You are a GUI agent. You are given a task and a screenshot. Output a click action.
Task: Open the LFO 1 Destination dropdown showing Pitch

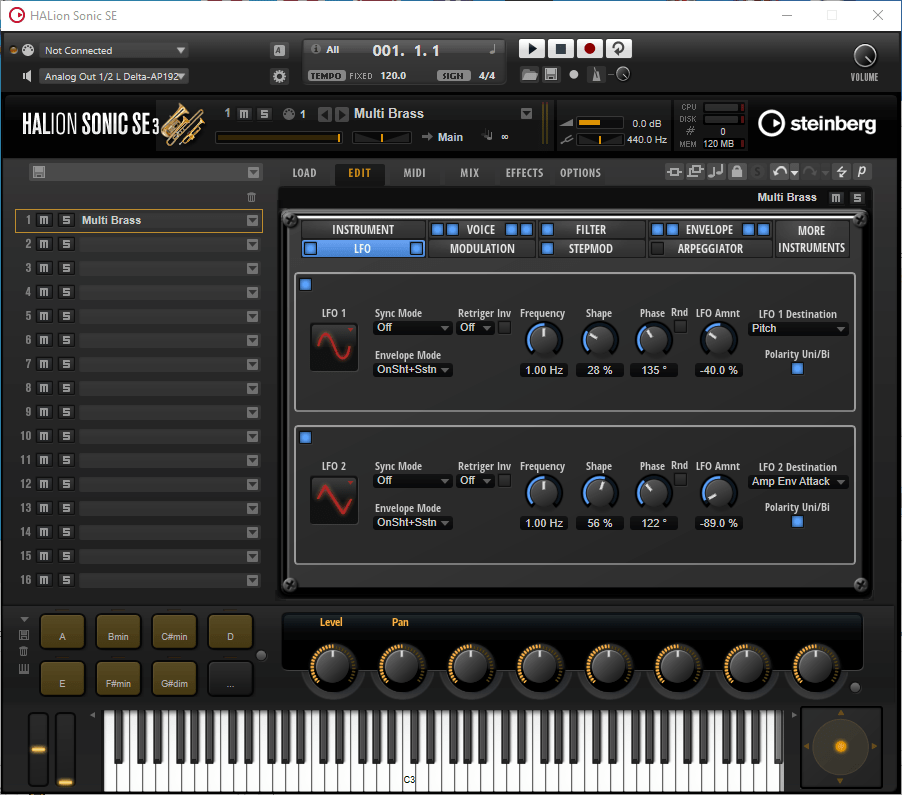click(798, 328)
